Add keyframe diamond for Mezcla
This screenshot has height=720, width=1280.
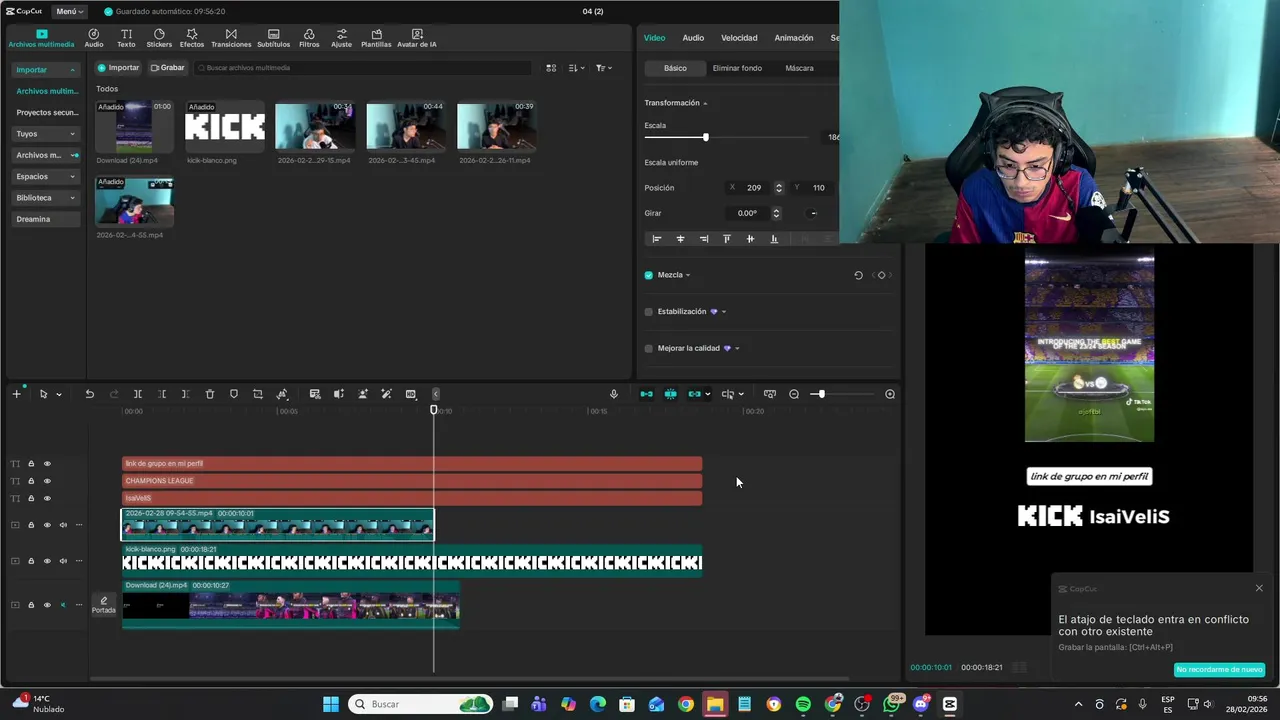coord(881,275)
